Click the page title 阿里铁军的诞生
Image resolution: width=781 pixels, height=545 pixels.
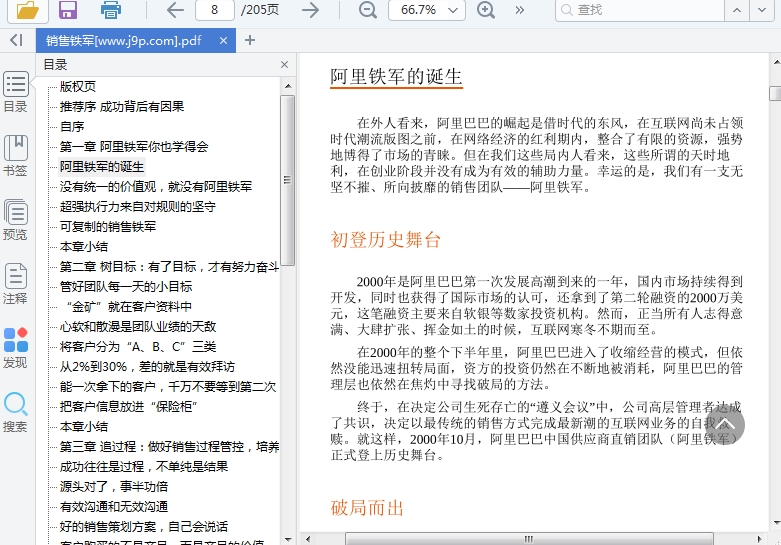pos(396,77)
